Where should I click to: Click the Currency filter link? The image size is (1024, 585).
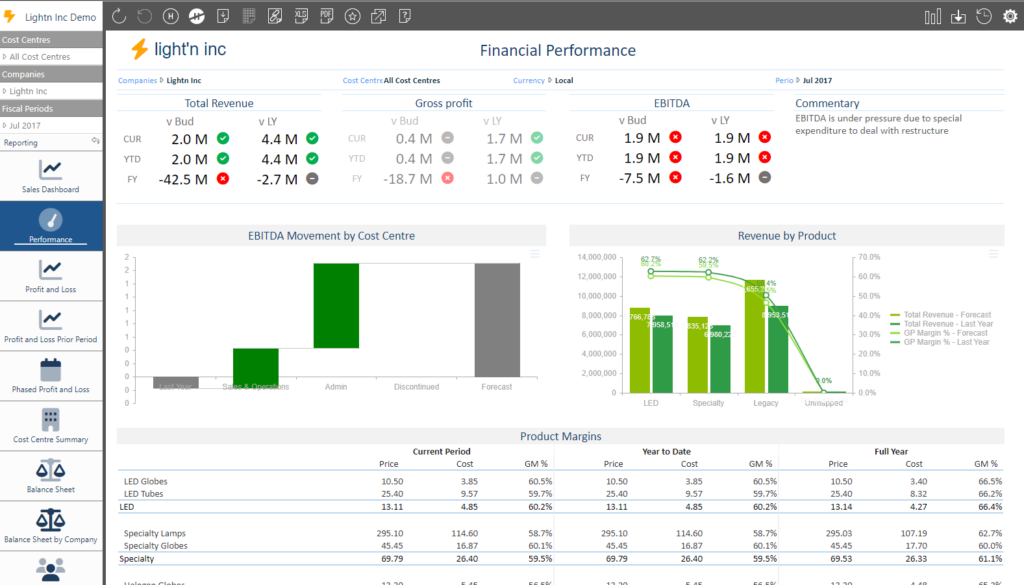point(528,80)
